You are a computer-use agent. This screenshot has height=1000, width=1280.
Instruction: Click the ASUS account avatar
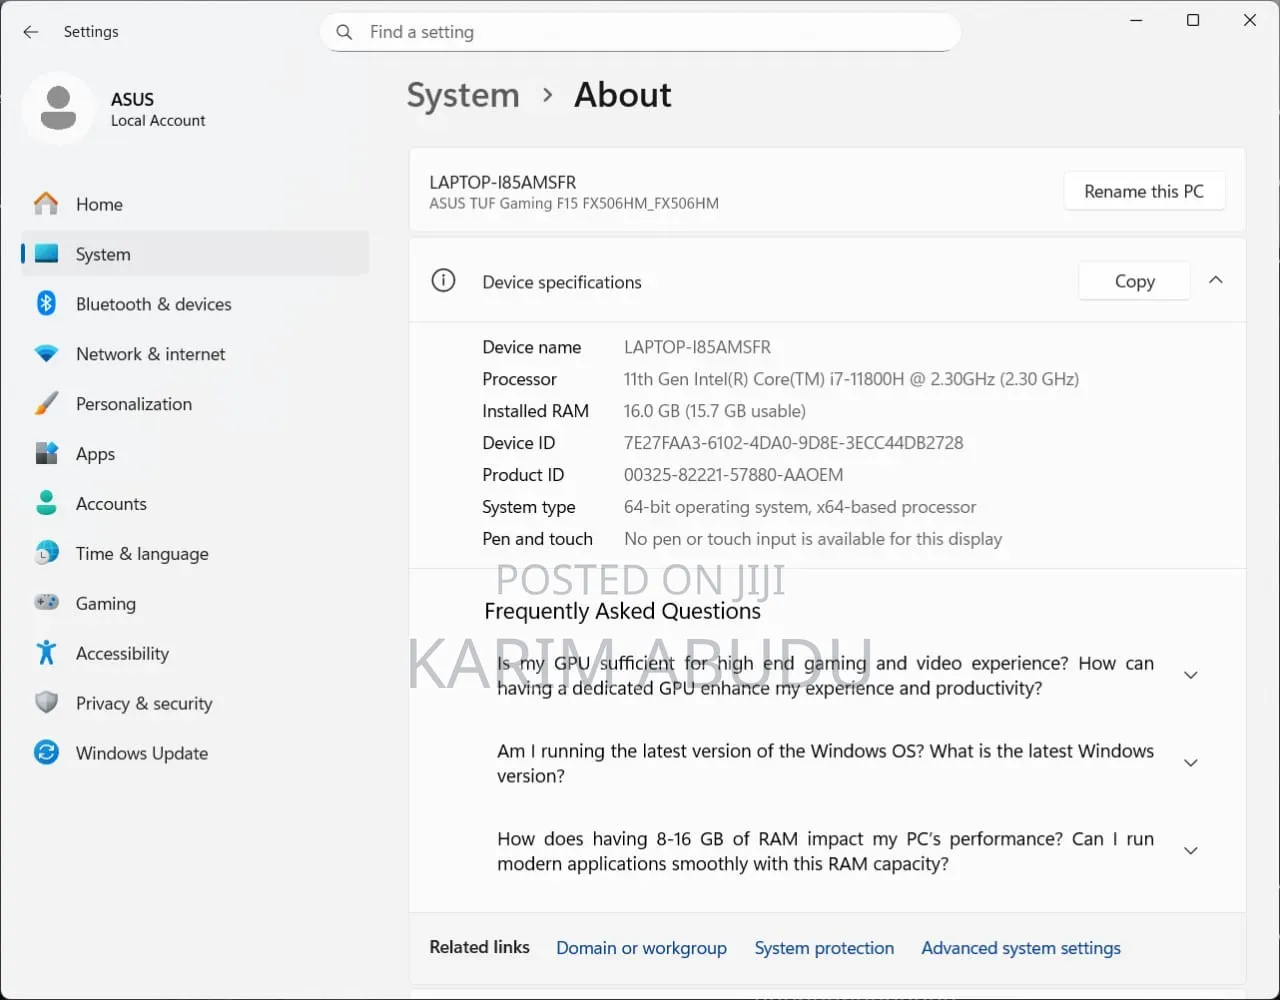pos(58,108)
